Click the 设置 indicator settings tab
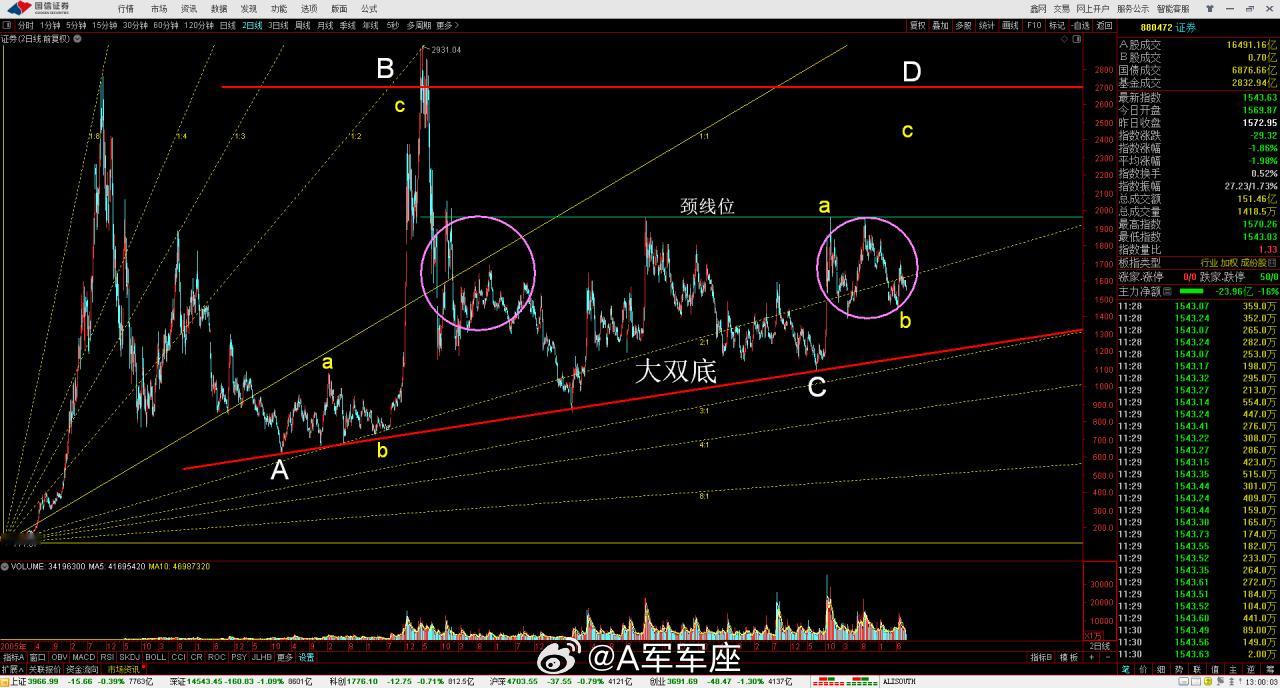This screenshot has width=1280, height=688. tap(306, 658)
